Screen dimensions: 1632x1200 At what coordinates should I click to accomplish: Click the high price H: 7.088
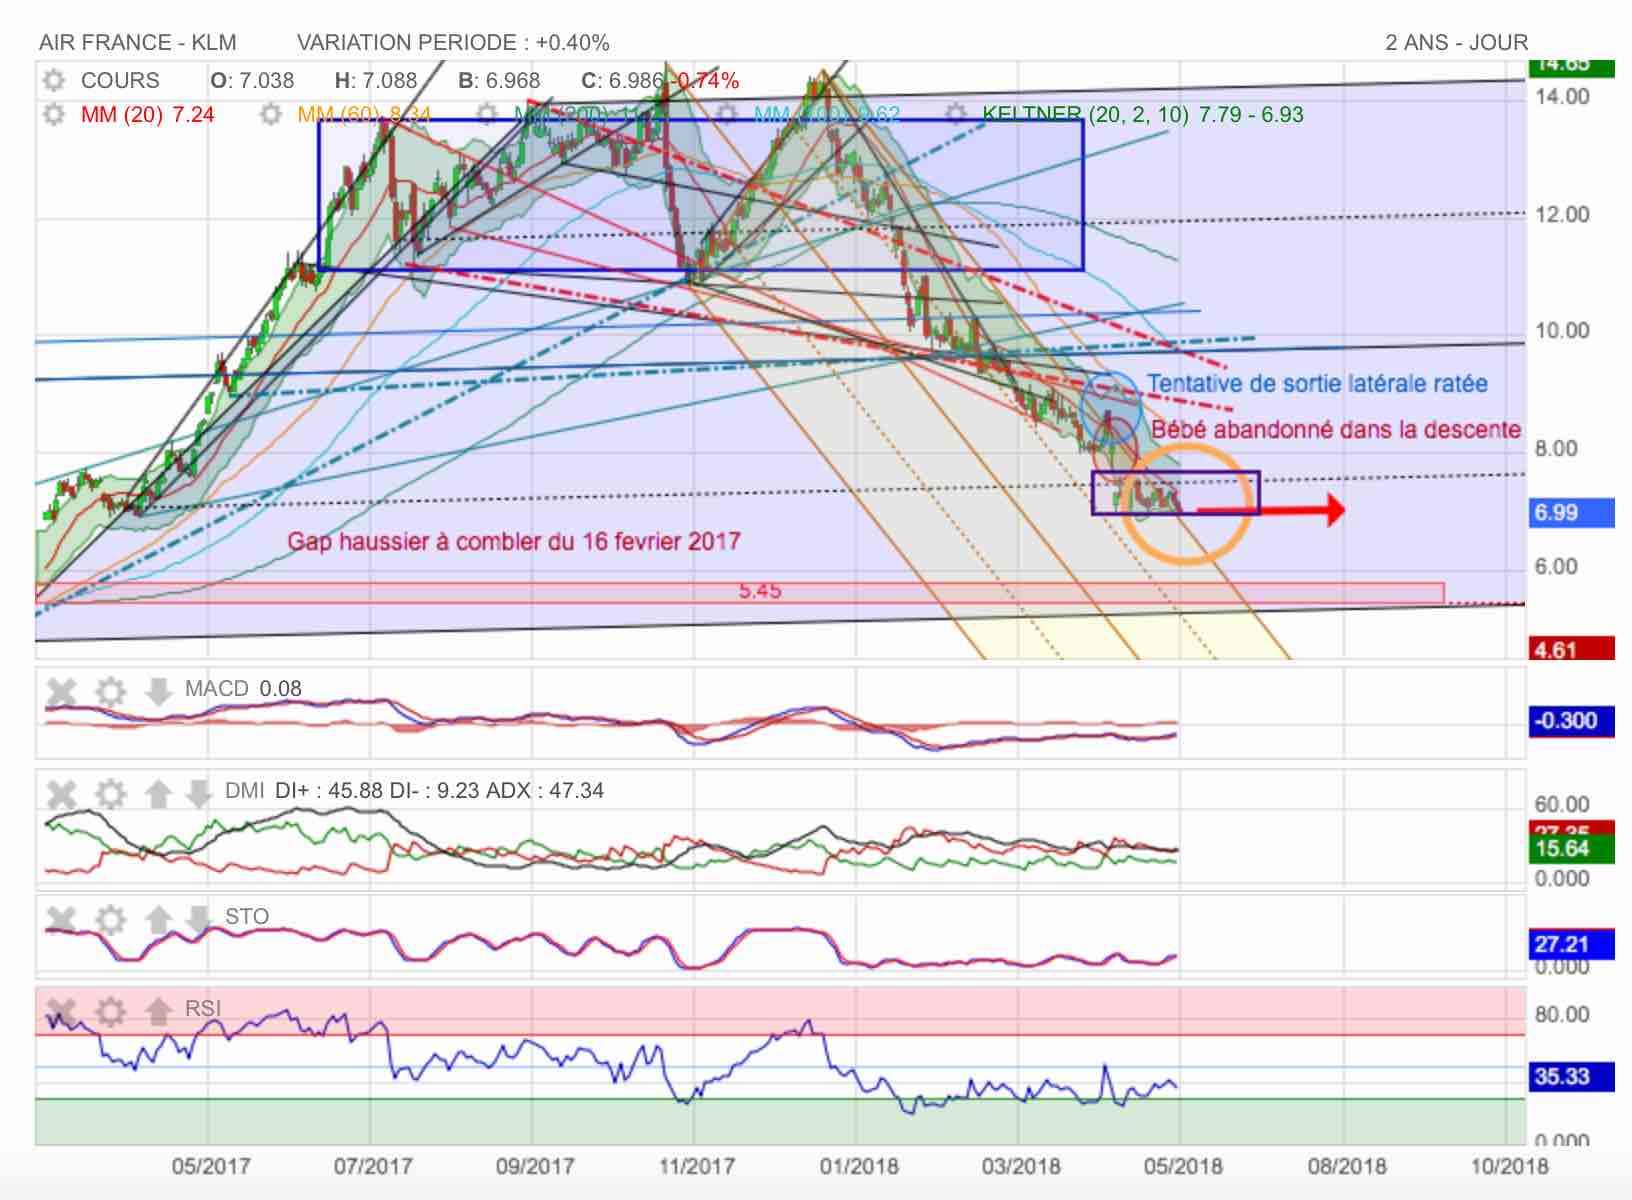[376, 80]
